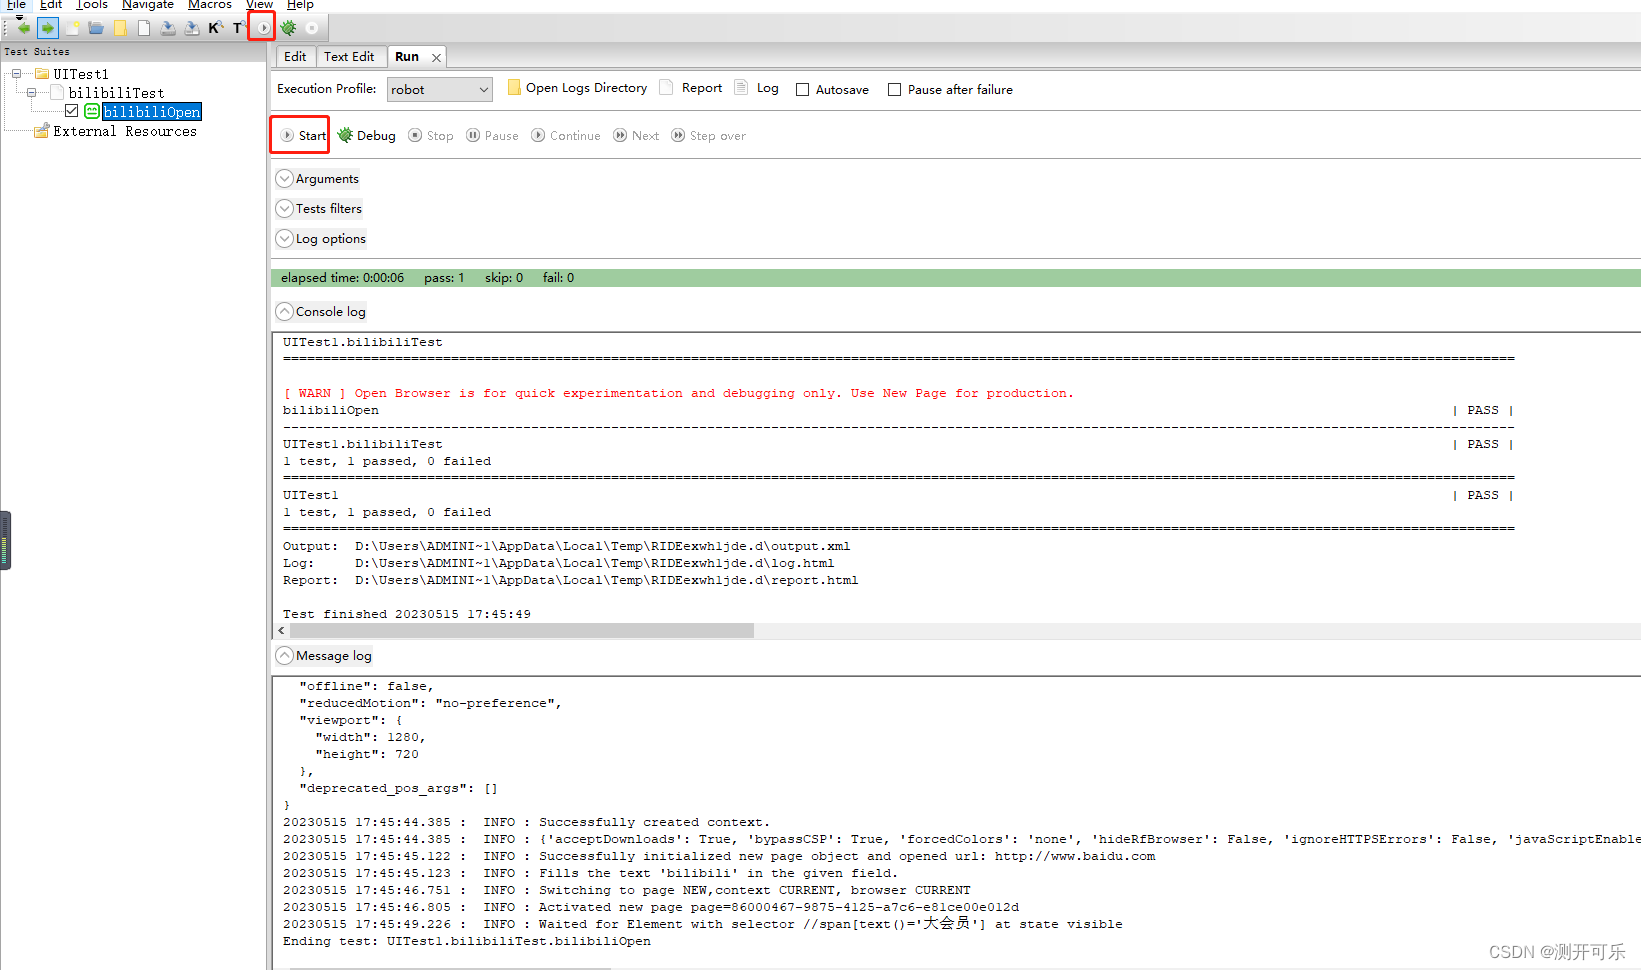The height and width of the screenshot is (970, 1641).
Task: Select the bilibiliTest suite label
Action: coord(116,93)
